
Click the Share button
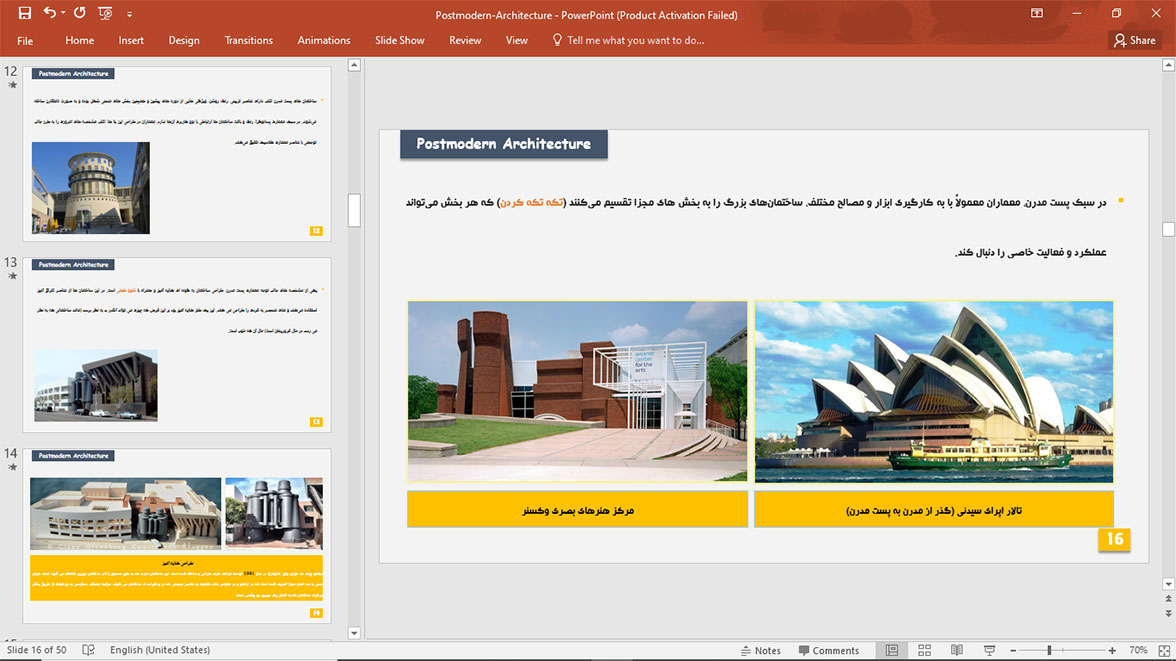tap(1135, 41)
